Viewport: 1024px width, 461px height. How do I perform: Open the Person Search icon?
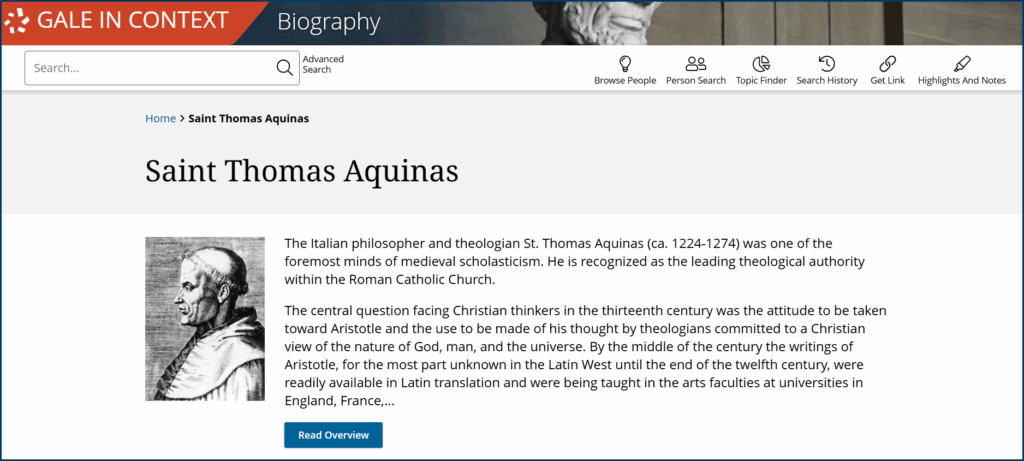click(x=696, y=64)
